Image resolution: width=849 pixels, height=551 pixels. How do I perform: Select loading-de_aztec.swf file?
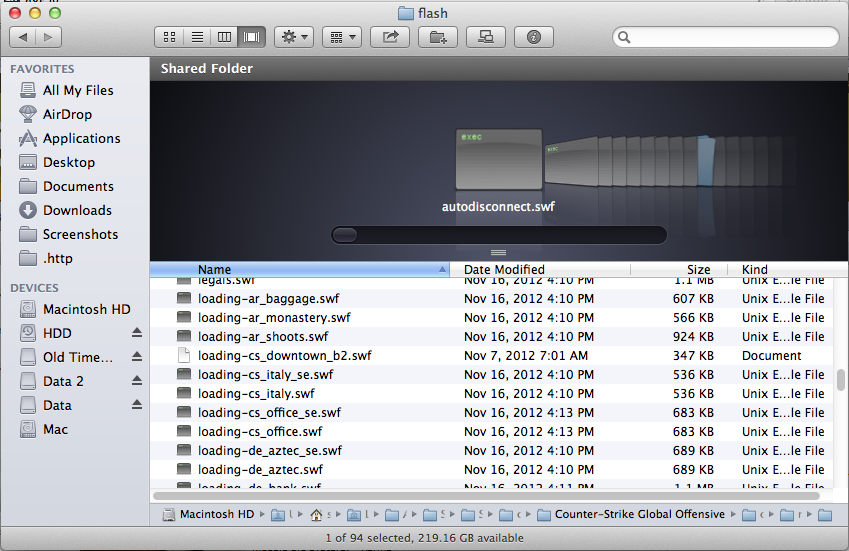(x=492, y=469)
